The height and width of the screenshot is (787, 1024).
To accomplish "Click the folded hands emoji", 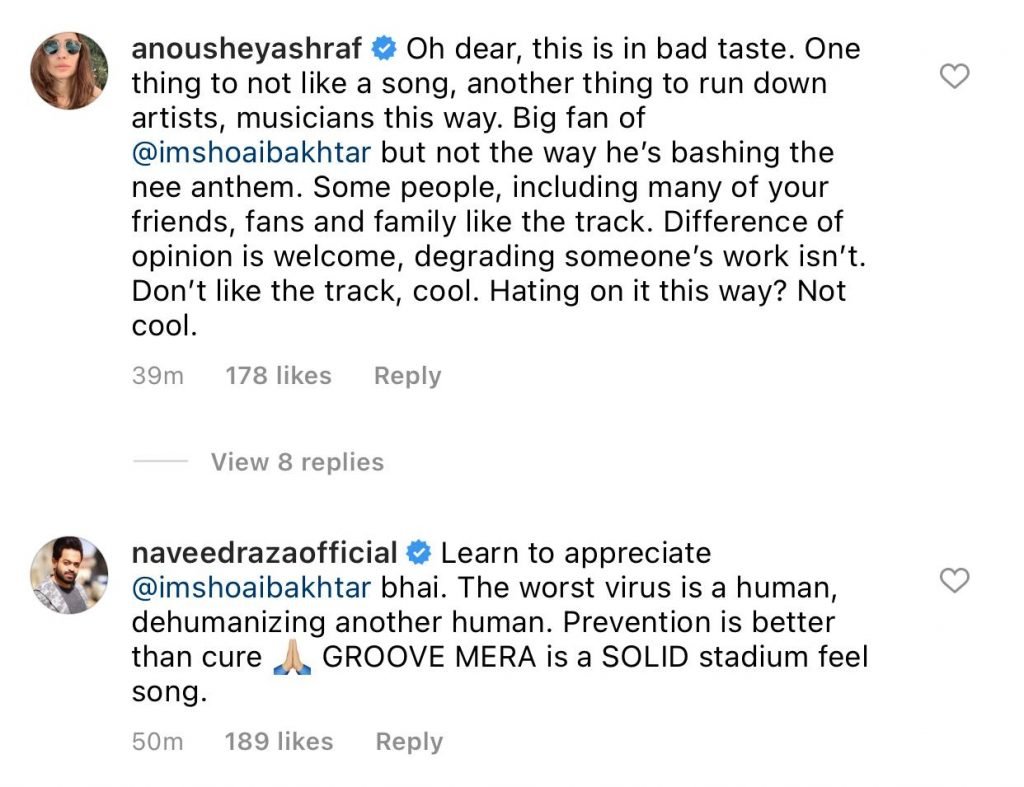I will coord(292,659).
